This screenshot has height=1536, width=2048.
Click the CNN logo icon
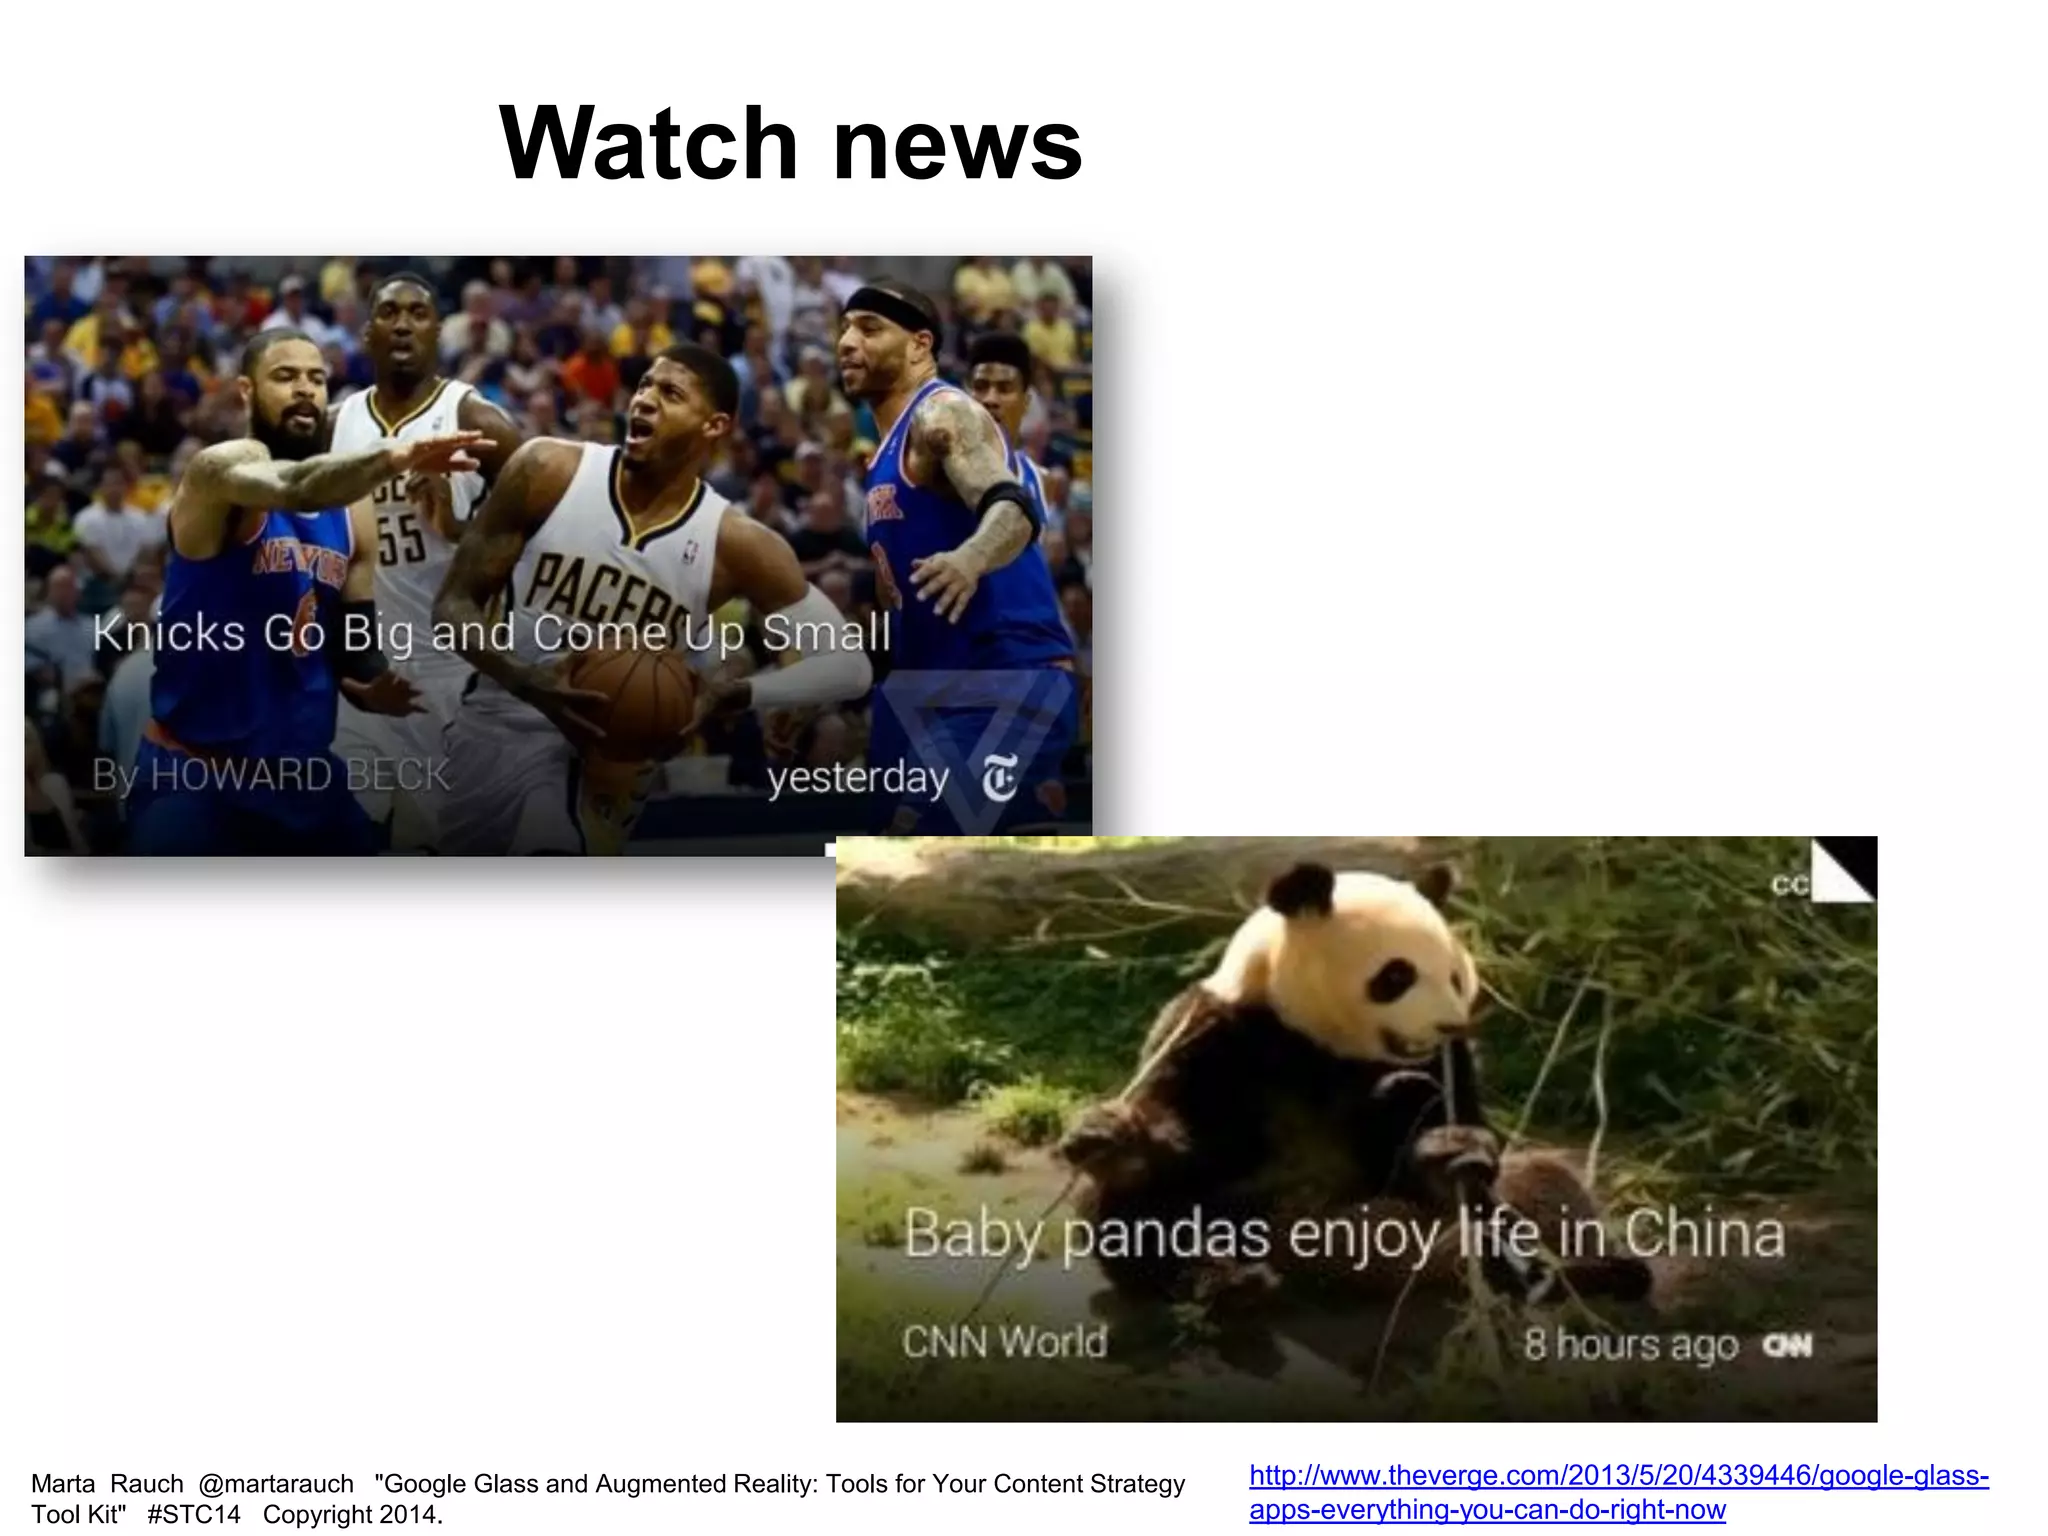(x=1787, y=1345)
